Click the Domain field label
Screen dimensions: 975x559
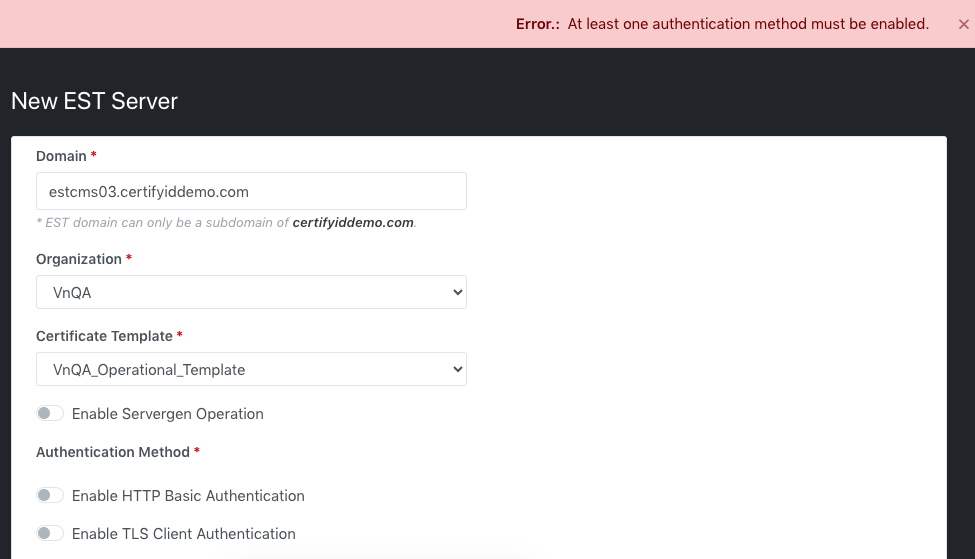point(61,156)
